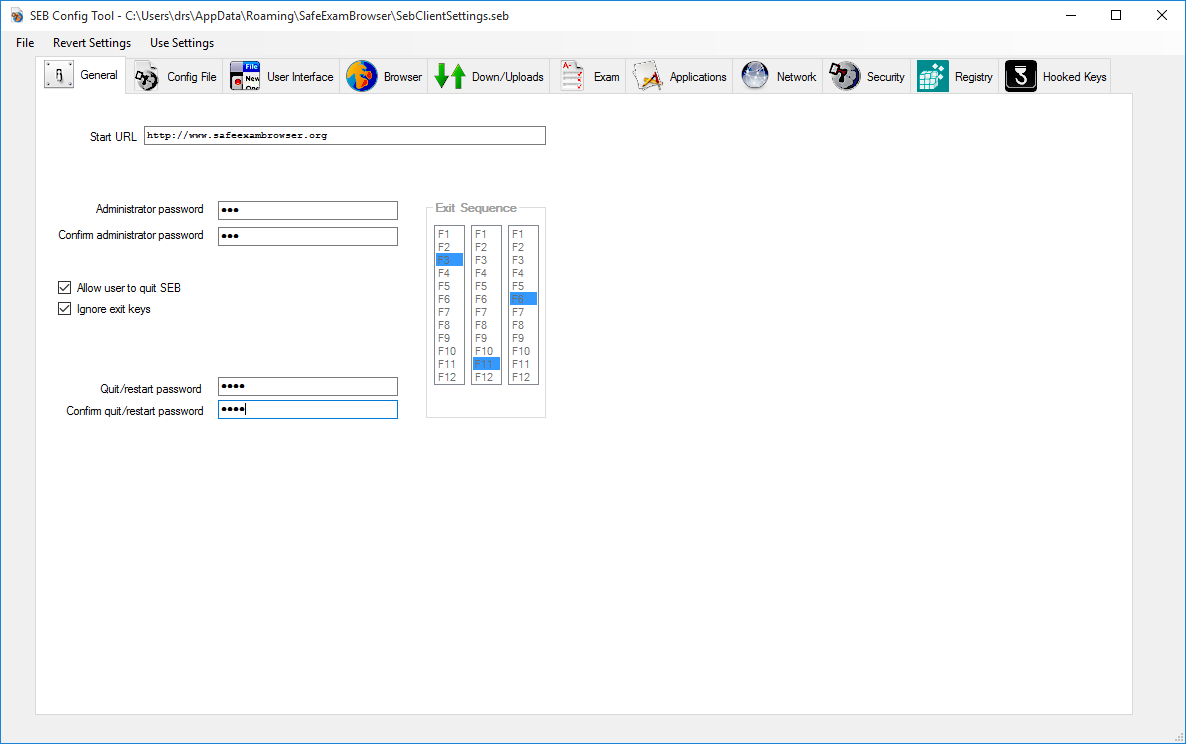Focus the Administrator password field

[x=308, y=210]
